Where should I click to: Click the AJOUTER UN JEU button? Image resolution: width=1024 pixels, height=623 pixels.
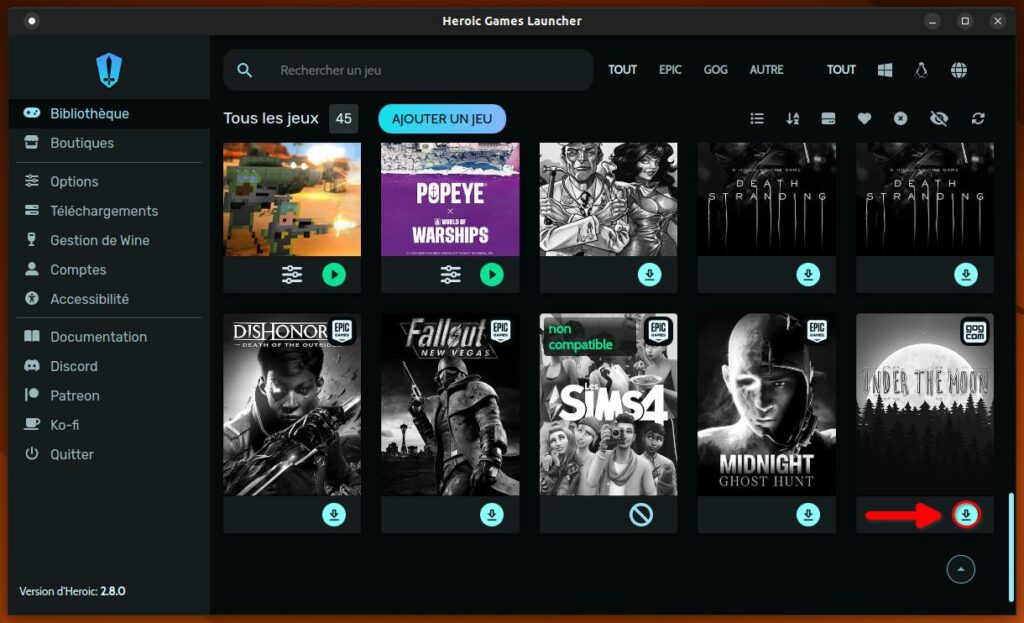pyautogui.click(x=442, y=119)
